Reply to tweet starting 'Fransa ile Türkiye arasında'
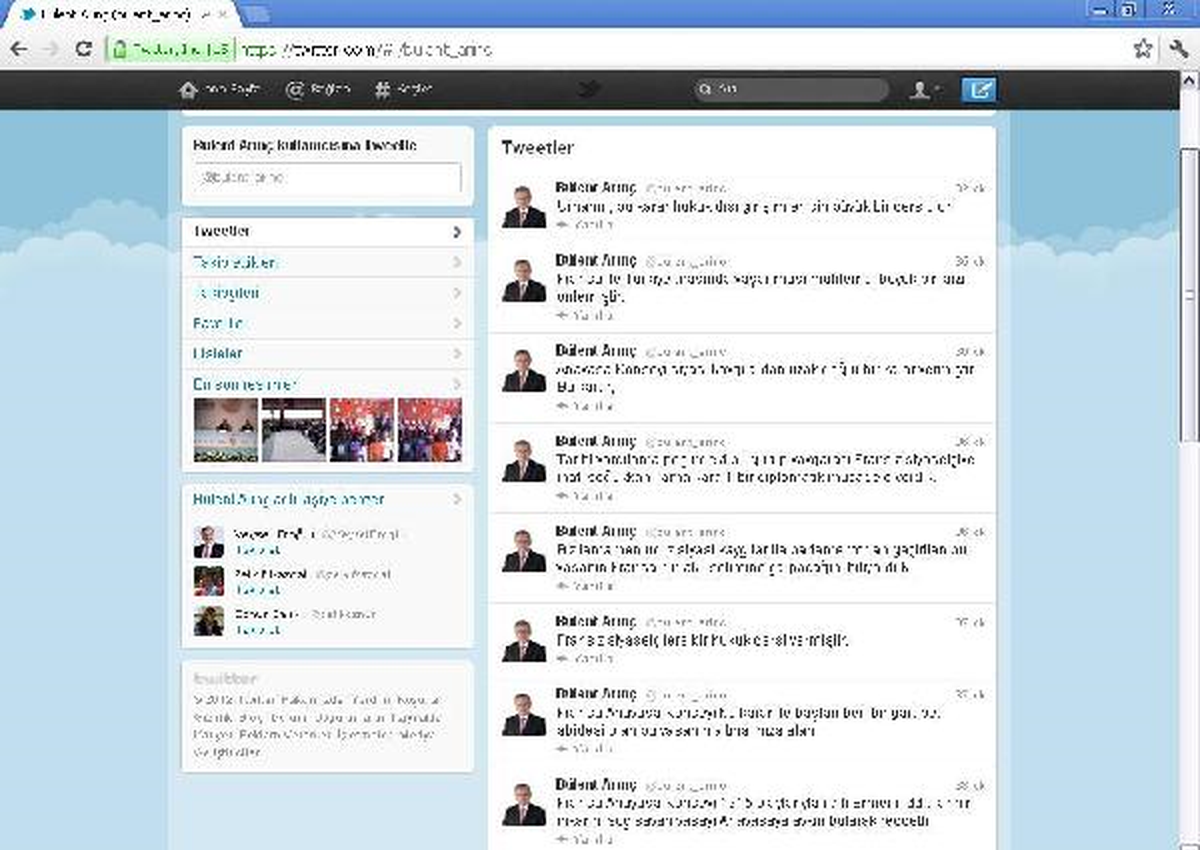 585,315
